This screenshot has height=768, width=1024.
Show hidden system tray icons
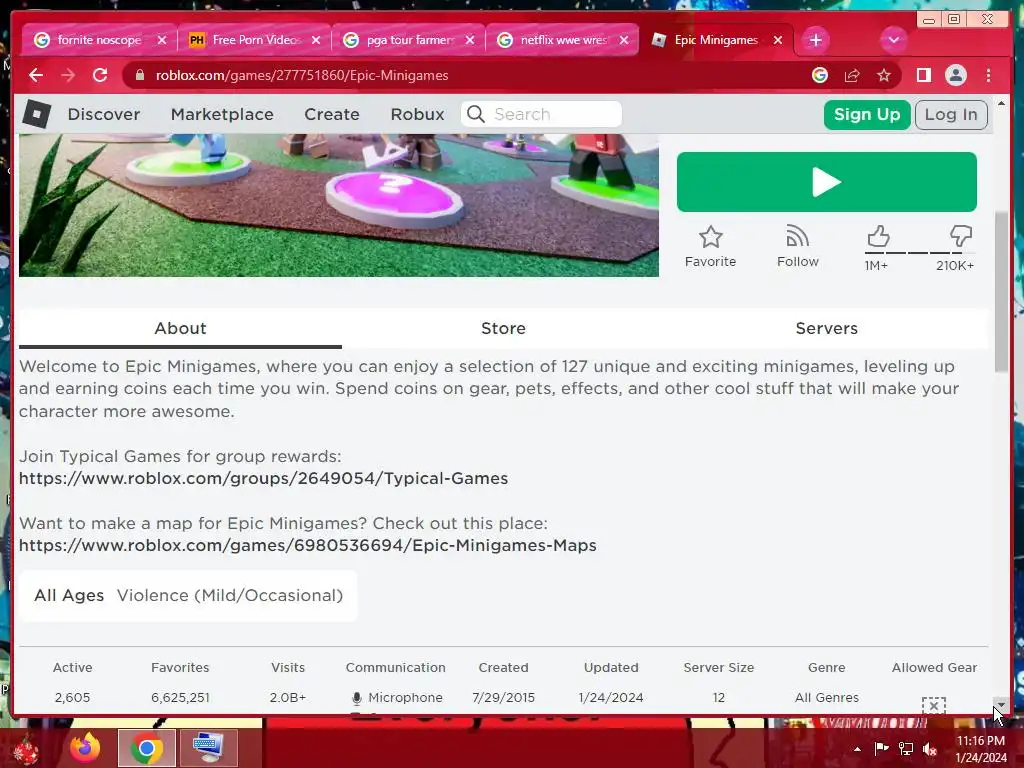857,749
